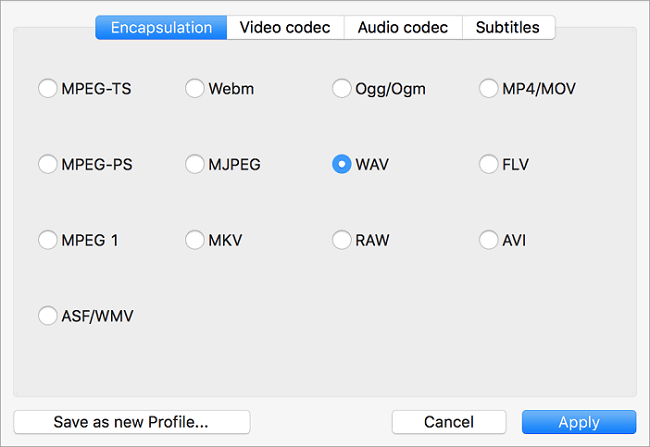
Task: Click the selected WAV radio button
Action: (341, 164)
